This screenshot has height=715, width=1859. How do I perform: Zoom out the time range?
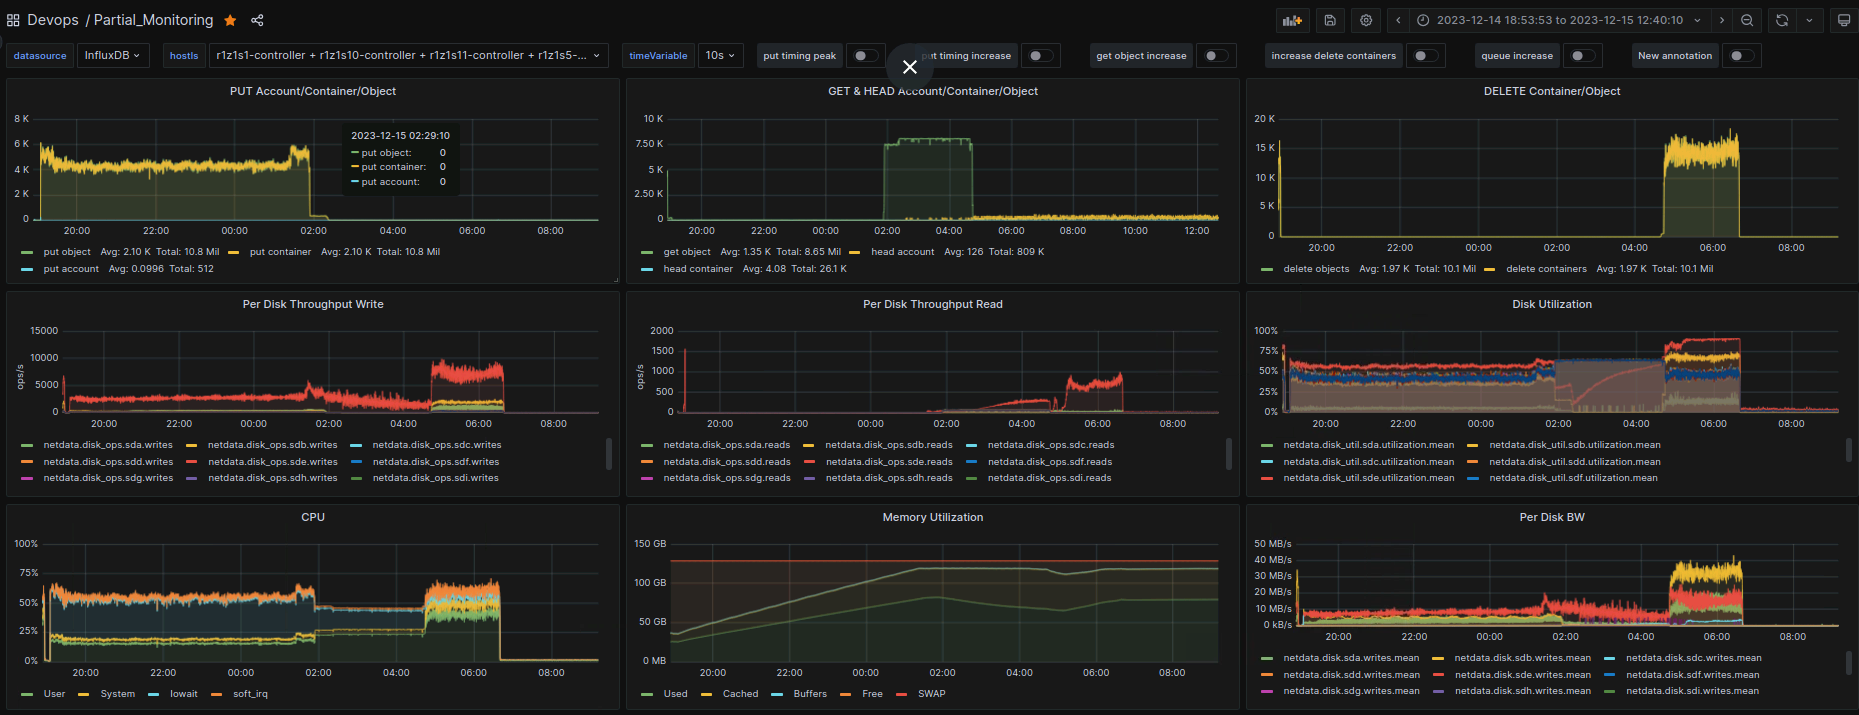(x=1747, y=20)
